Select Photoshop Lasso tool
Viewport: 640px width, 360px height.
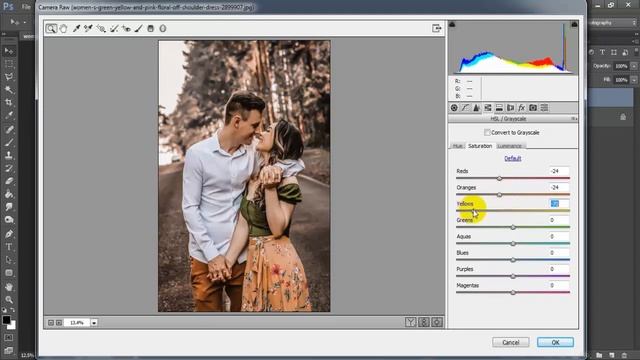9,77
